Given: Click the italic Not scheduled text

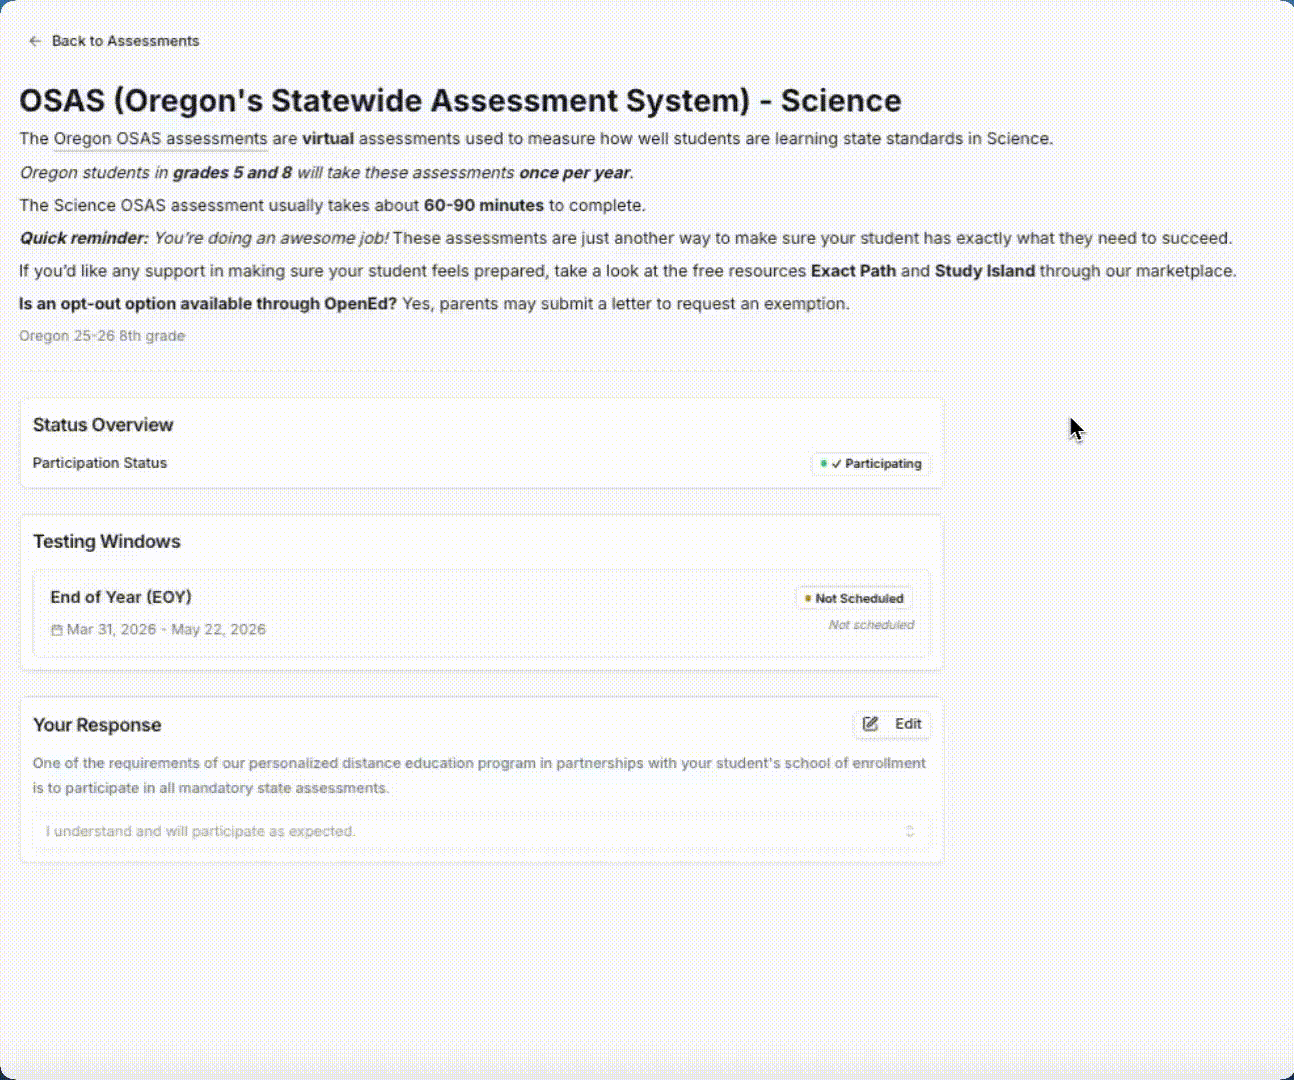Looking at the screenshot, I should [871, 625].
